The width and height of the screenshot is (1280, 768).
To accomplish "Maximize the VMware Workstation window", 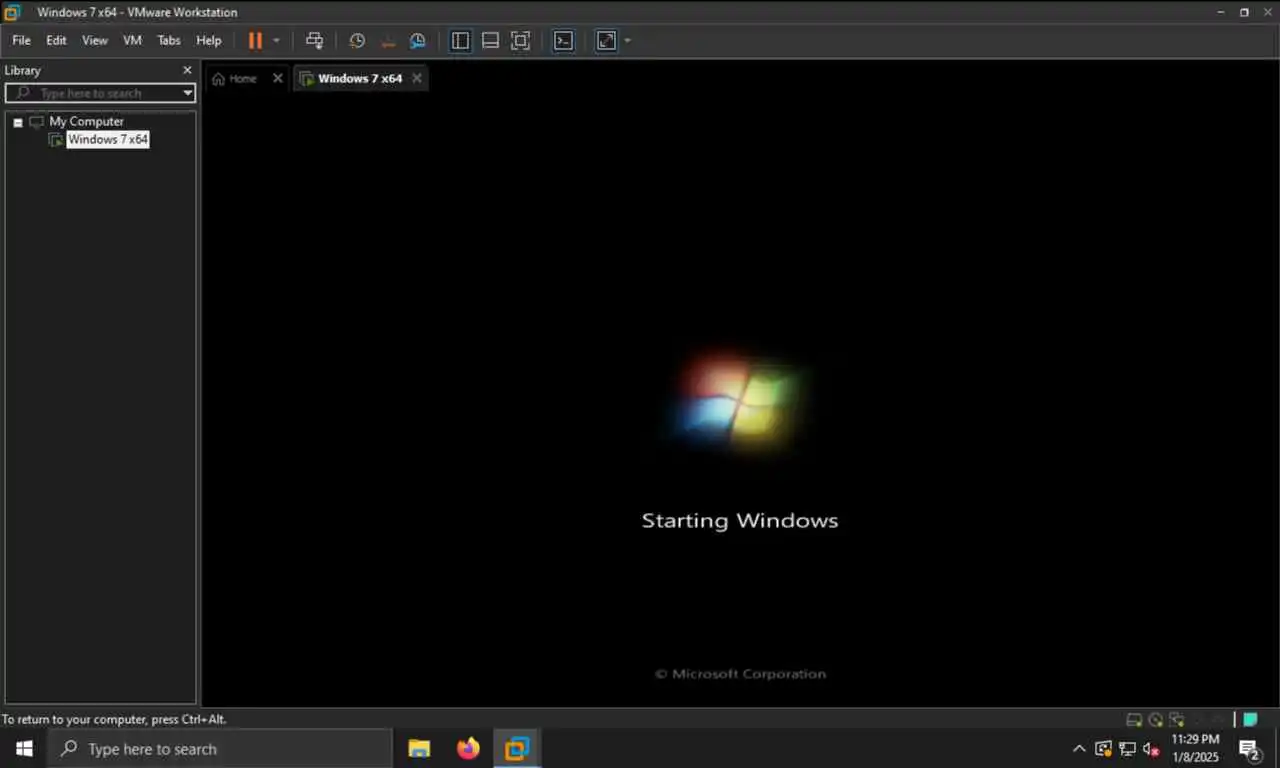I will [1244, 12].
